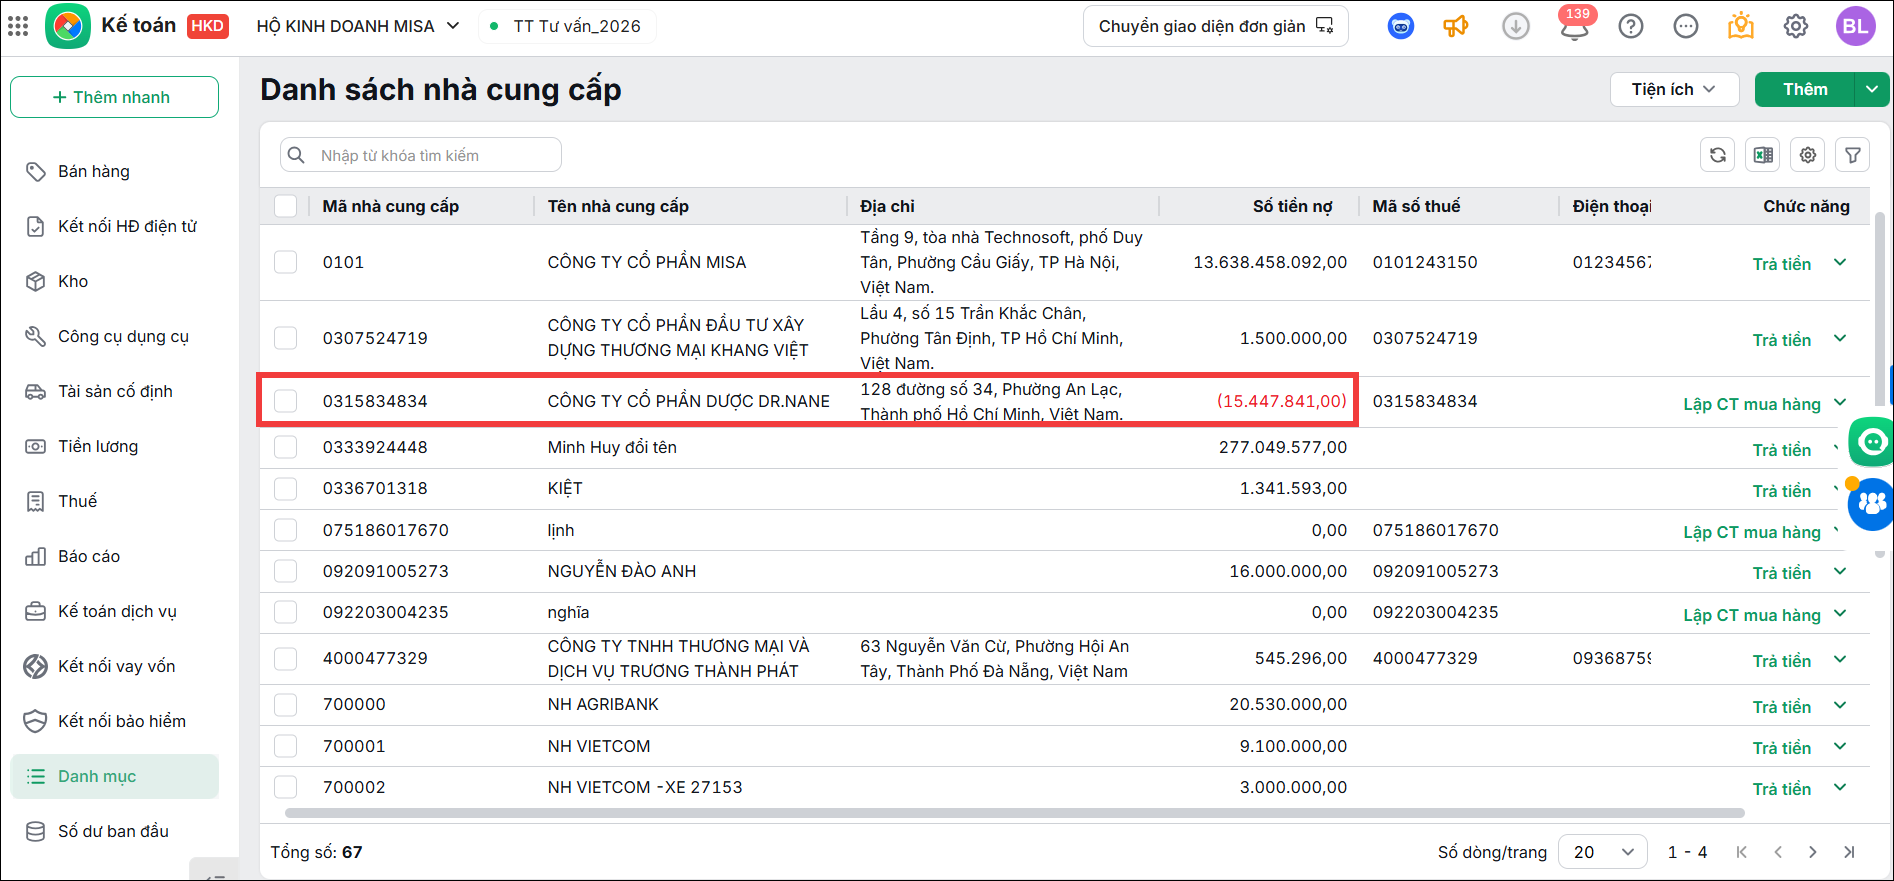This screenshot has height=881, width=1894.
Task: Go to the first page of suppliers
Action: [1742, 852]
